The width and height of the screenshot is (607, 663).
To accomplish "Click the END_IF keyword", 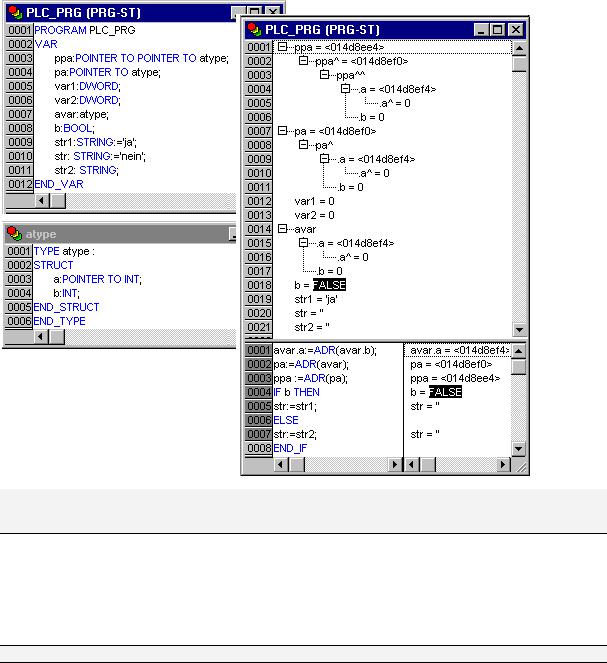I will click(x=290, y=448).
